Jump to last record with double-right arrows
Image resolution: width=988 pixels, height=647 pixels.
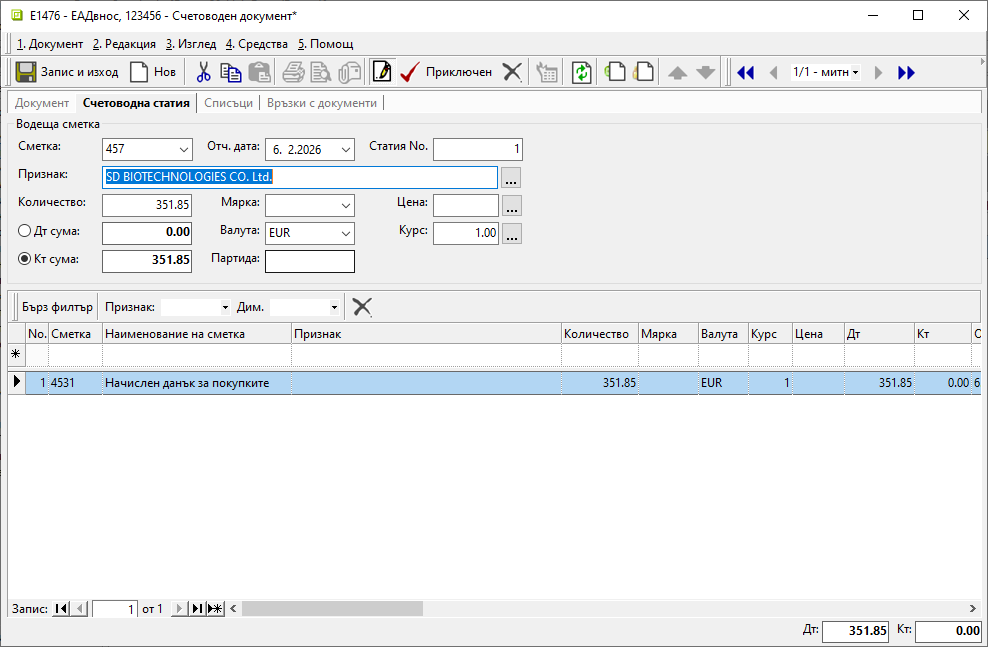(906, 72)
